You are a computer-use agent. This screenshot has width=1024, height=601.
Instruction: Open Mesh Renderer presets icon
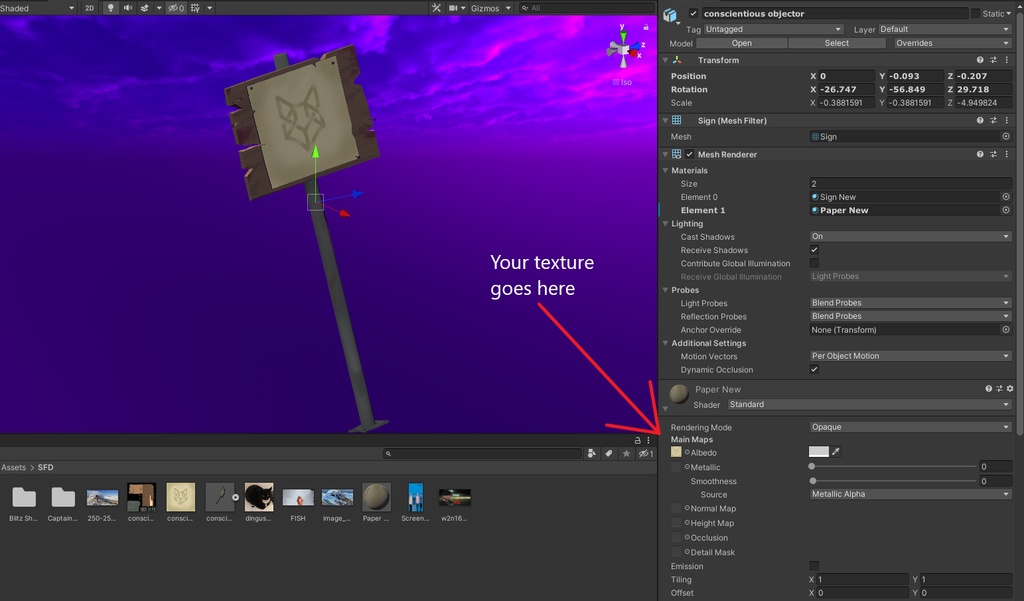[x=993, y=154]
